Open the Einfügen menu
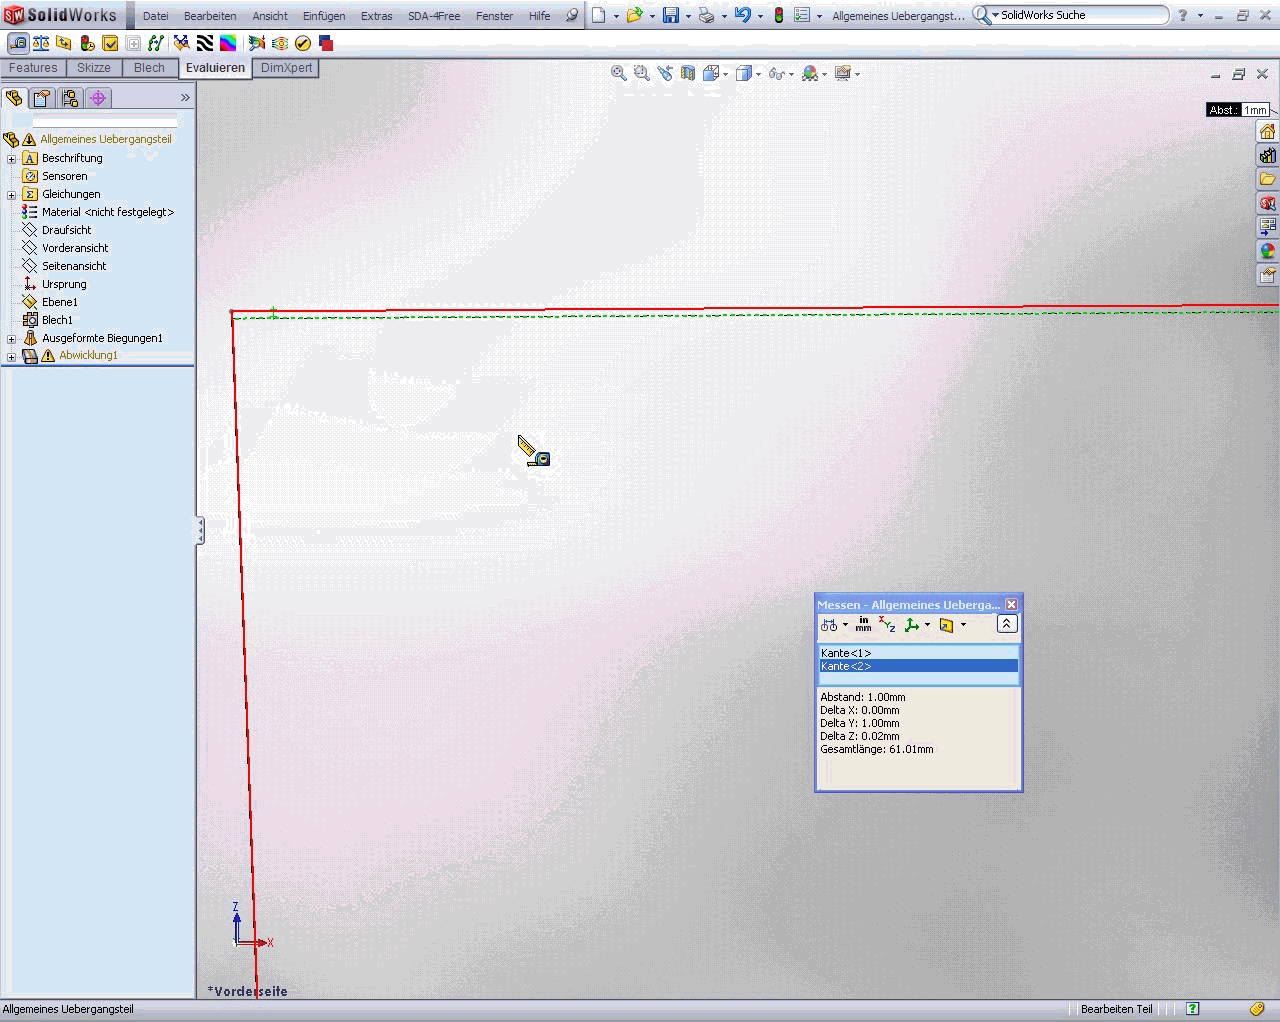Image resolution: width=1280 pixels, height=1022 pixels. [x=324, y=16]
